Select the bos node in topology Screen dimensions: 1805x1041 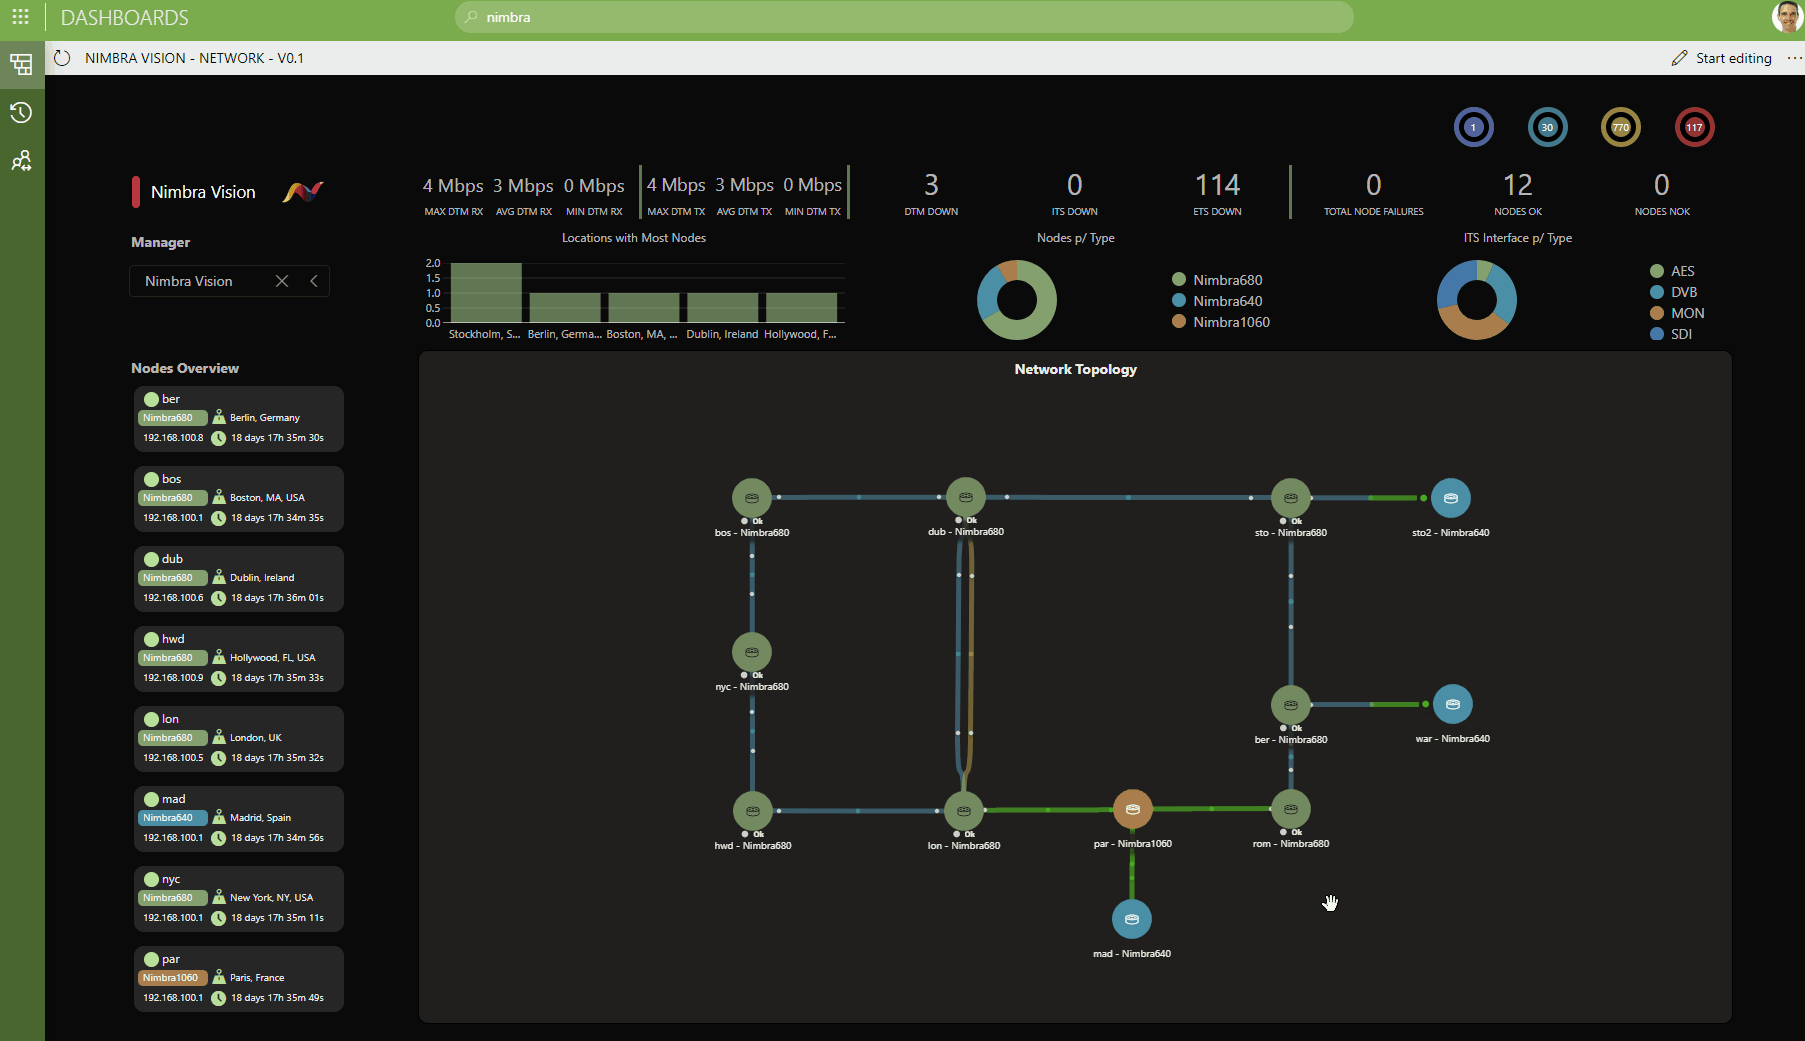click(752, 498)
